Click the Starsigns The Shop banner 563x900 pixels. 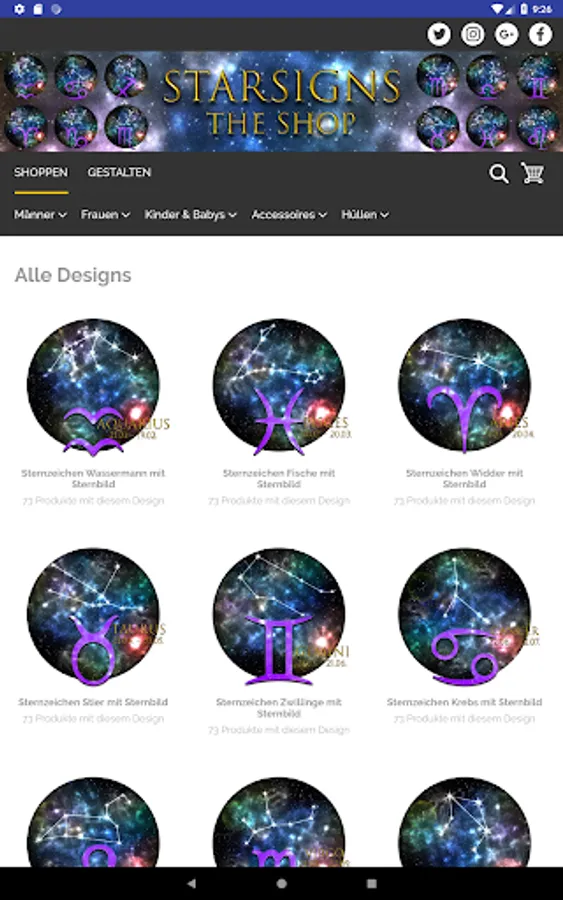coord(281,102)
